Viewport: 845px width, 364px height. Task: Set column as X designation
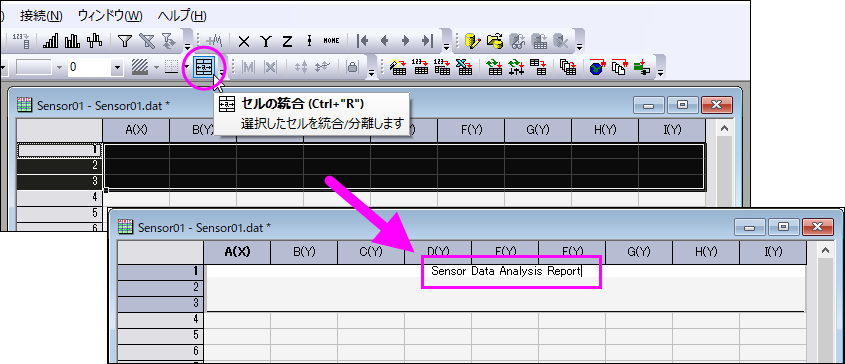tap(244, 41)
